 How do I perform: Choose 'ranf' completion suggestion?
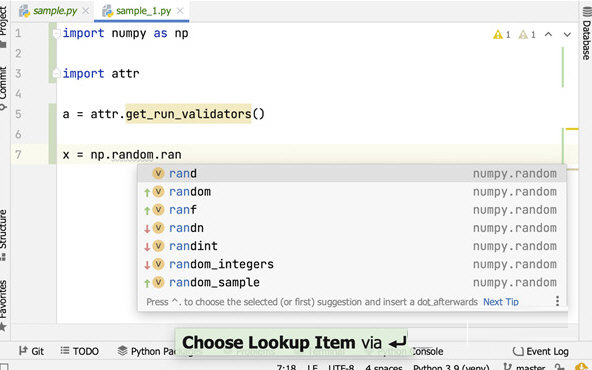[x=352, y=210]
